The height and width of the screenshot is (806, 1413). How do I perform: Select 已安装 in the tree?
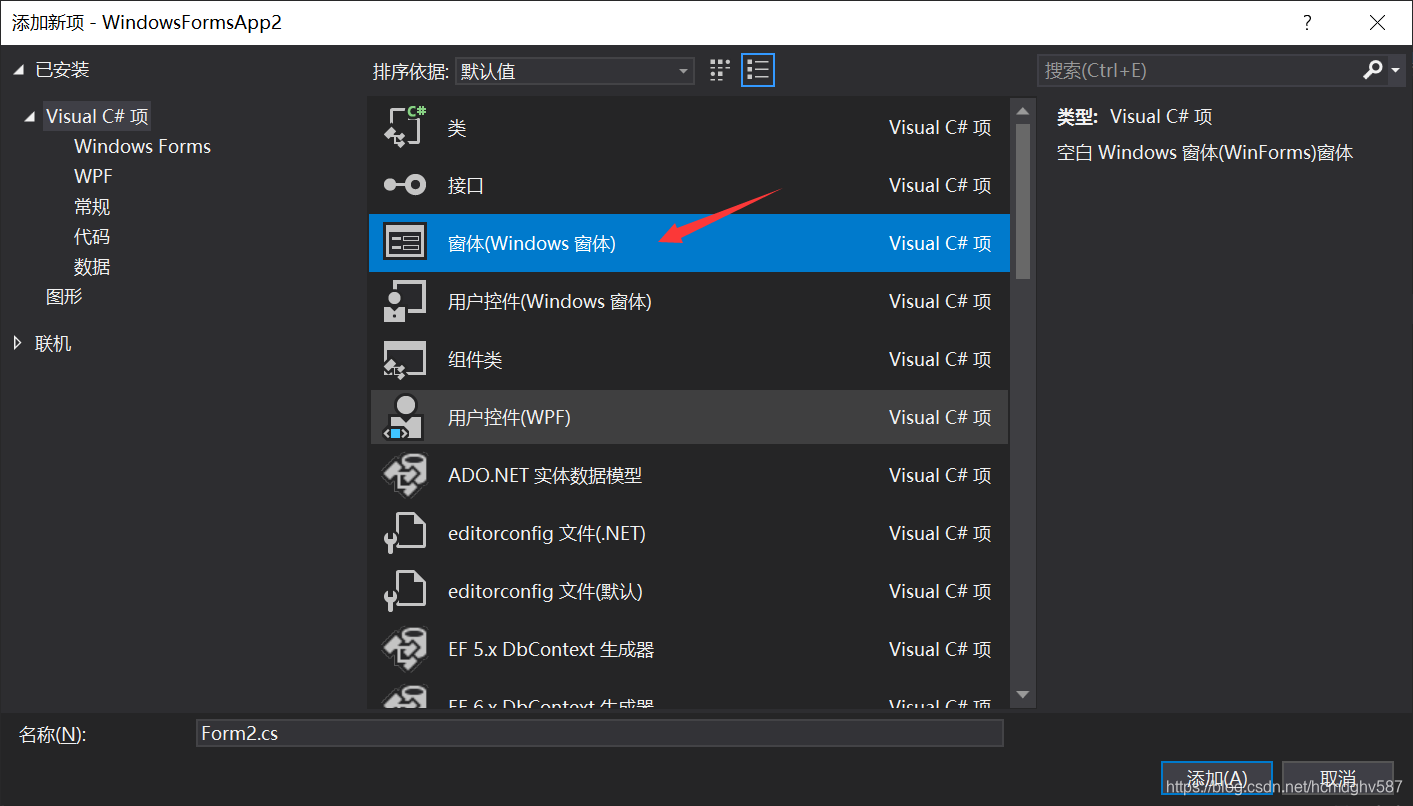point(62,70)
